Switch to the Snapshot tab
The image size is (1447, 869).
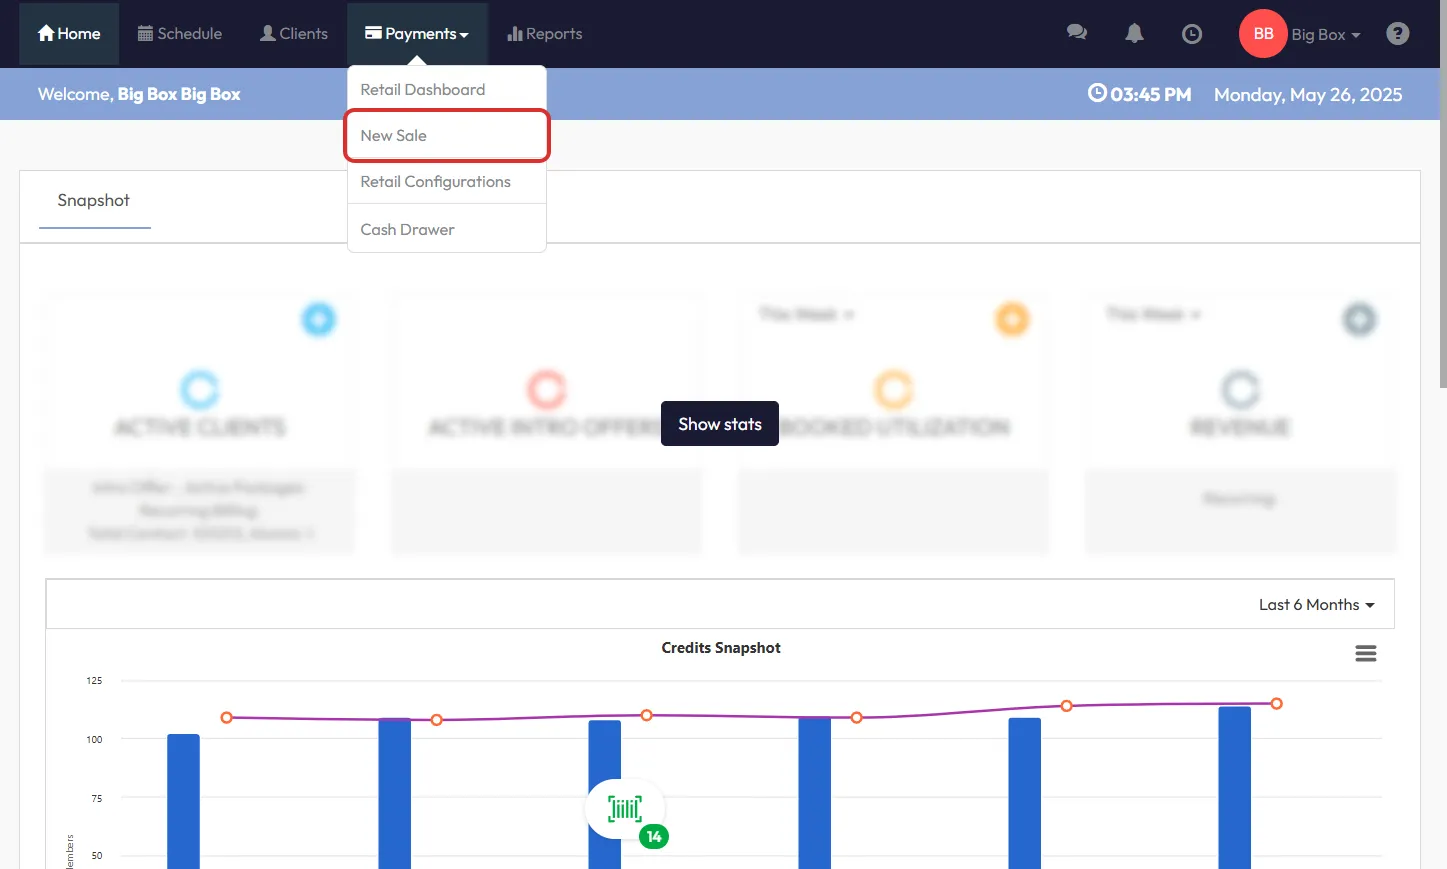pos(94,201)
